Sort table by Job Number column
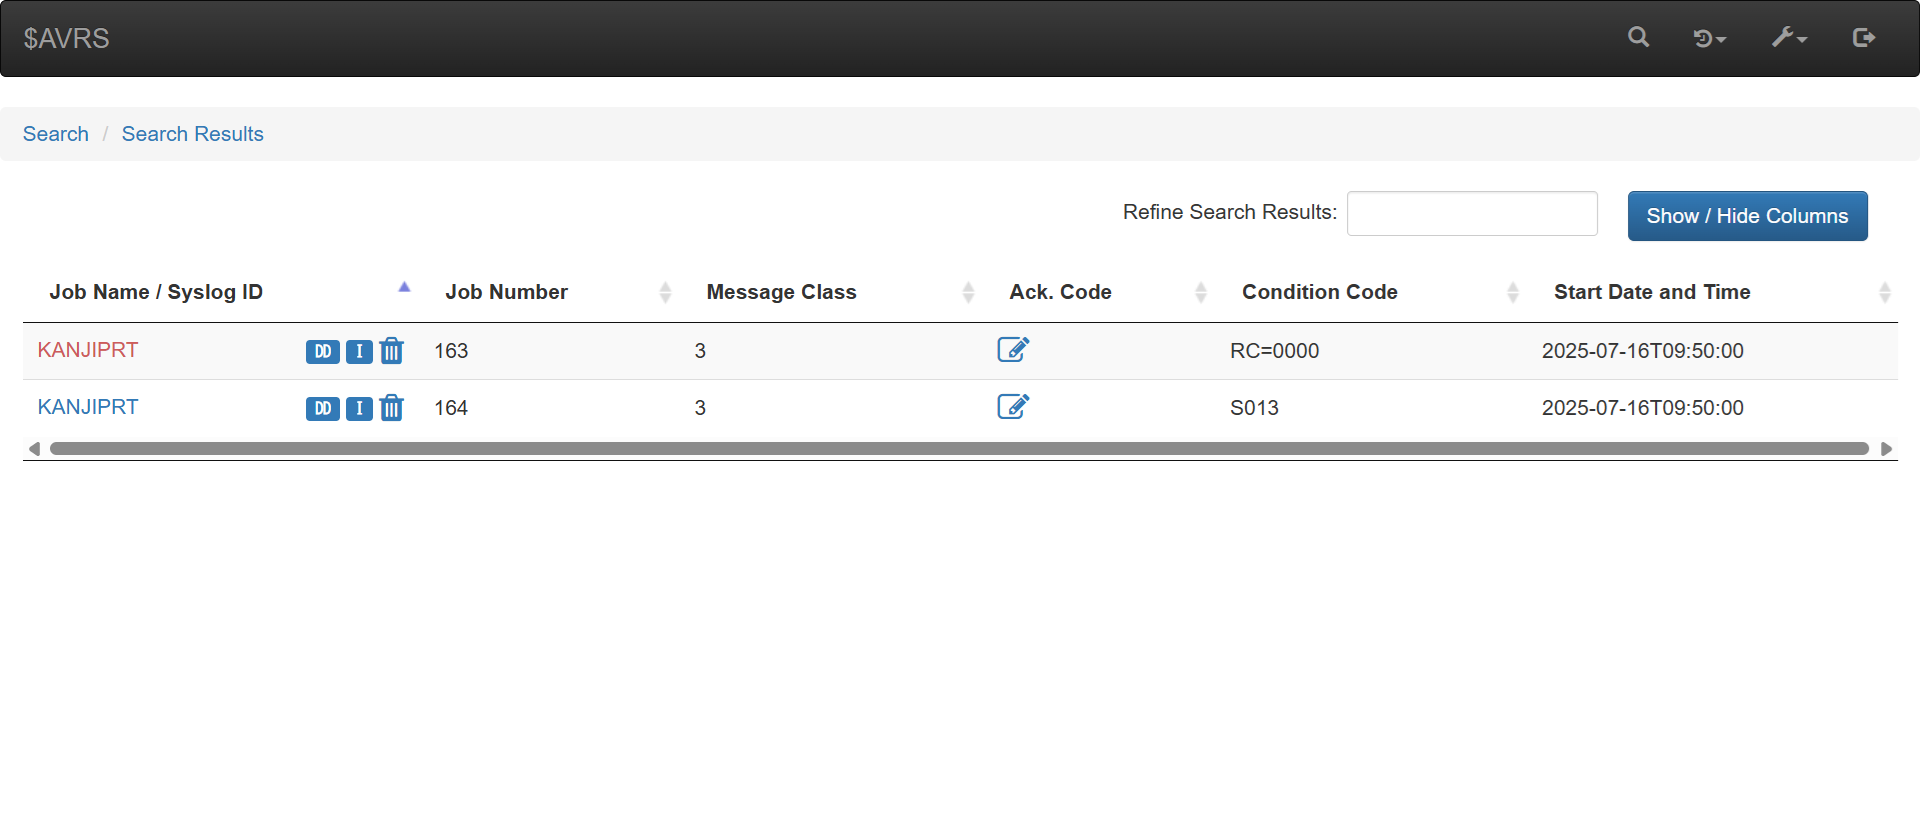The width and height of the screenshot is (1920, 818). (x=506, y=292)
